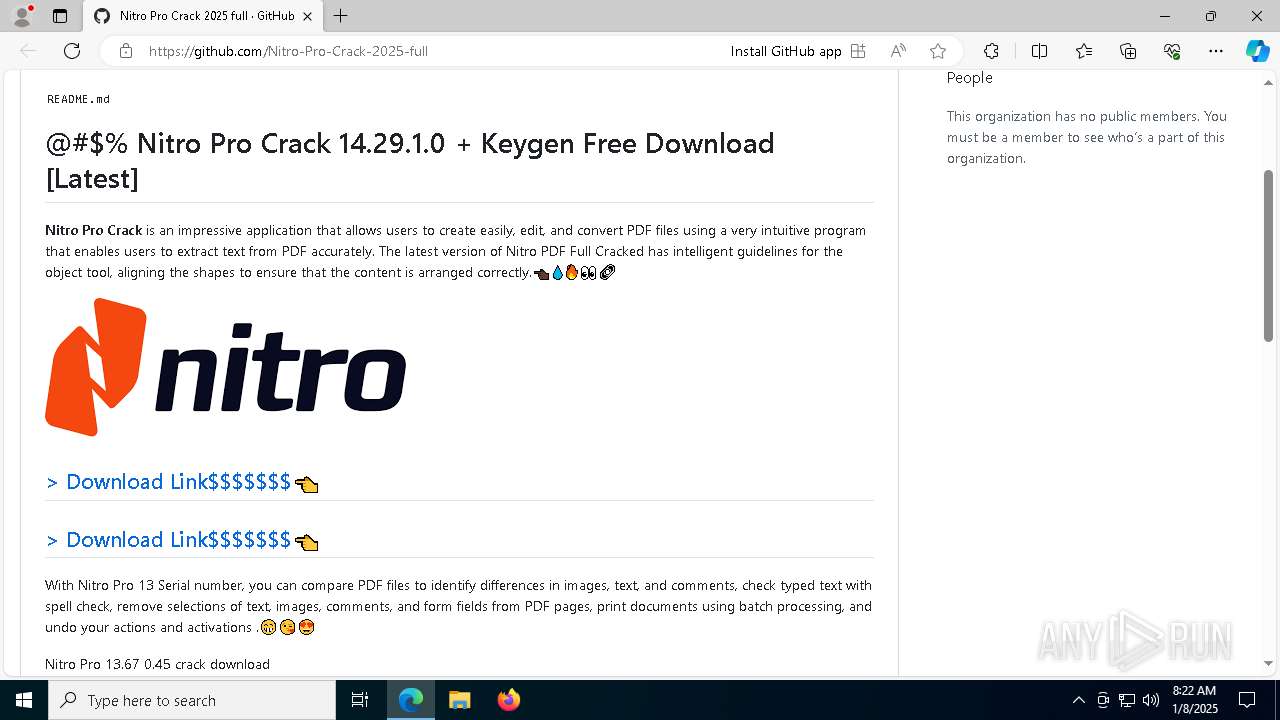1280x720 pixels.
Task: Open File Explorer from the taskbar
Action: pos(459,700)
